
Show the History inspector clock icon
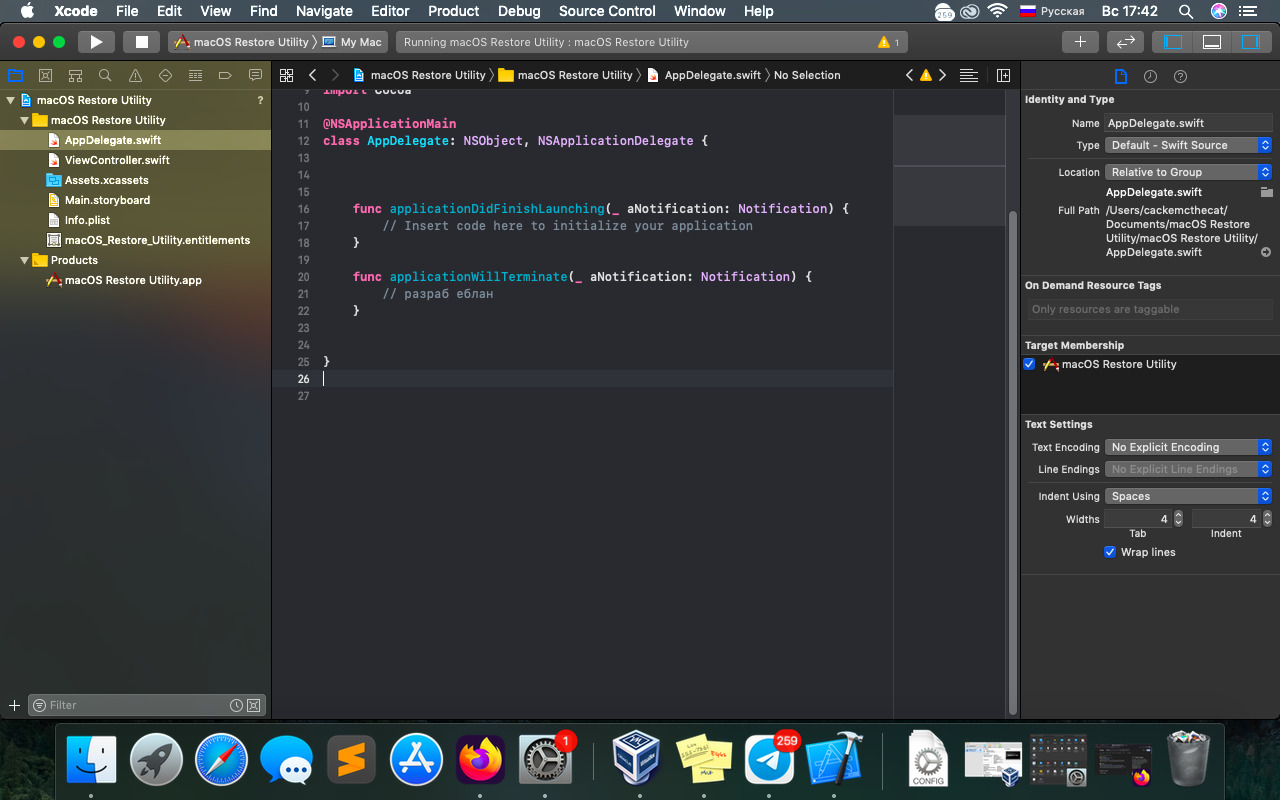coord(1150,77)
